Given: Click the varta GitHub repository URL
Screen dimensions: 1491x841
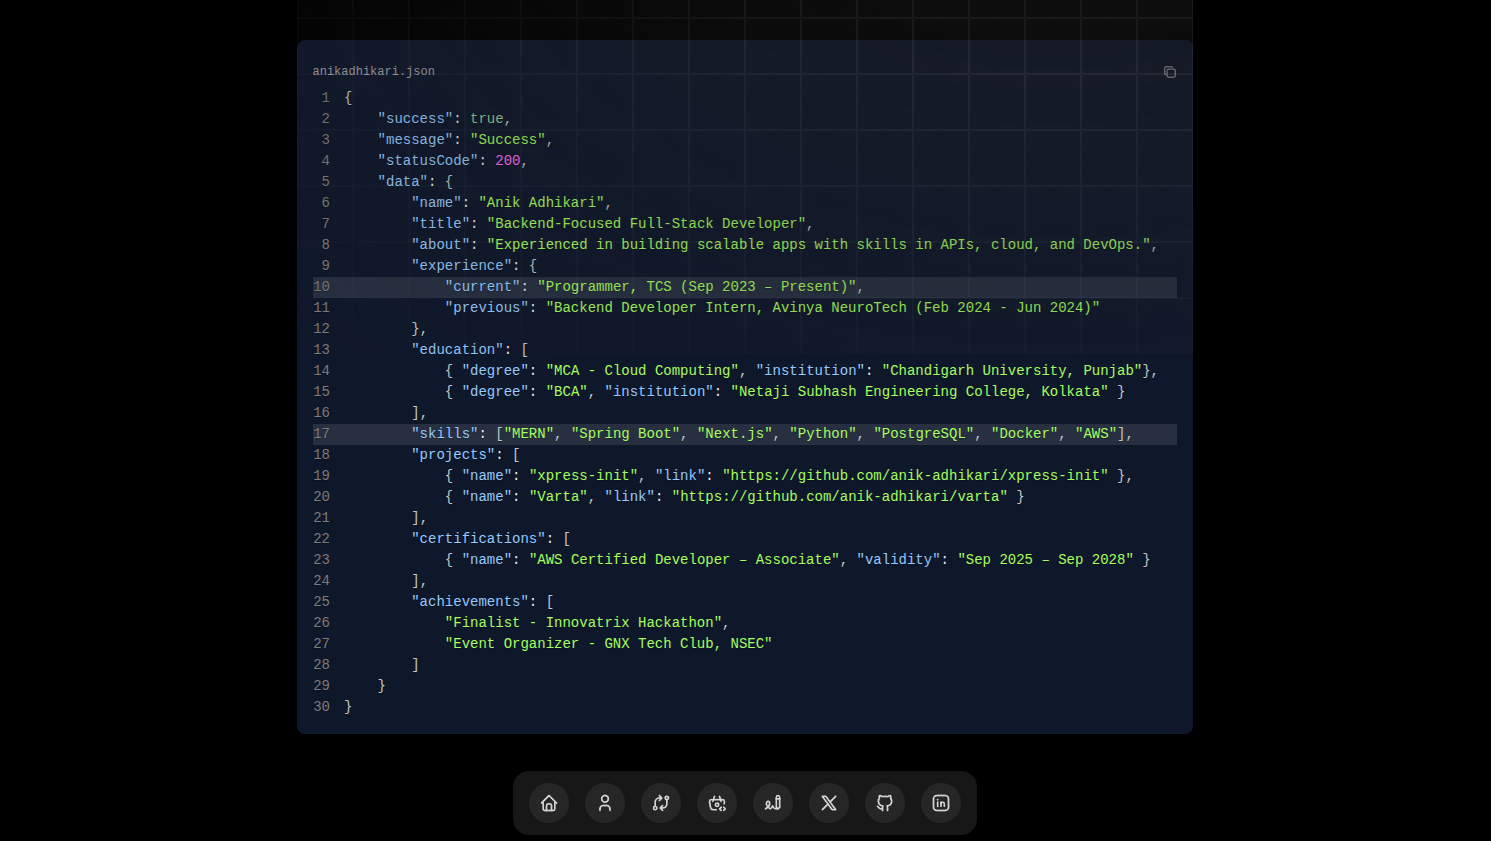Looking at the screenshot, I should click(x=840, y=497).
